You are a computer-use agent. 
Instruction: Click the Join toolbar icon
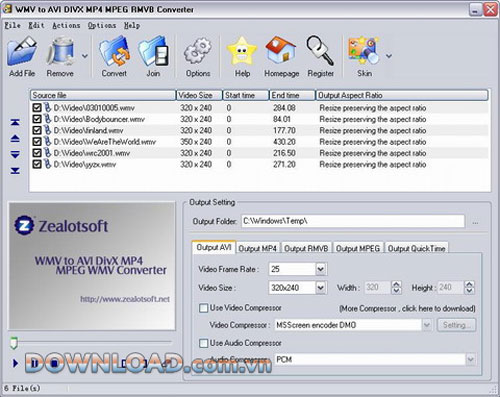(153, 51)
